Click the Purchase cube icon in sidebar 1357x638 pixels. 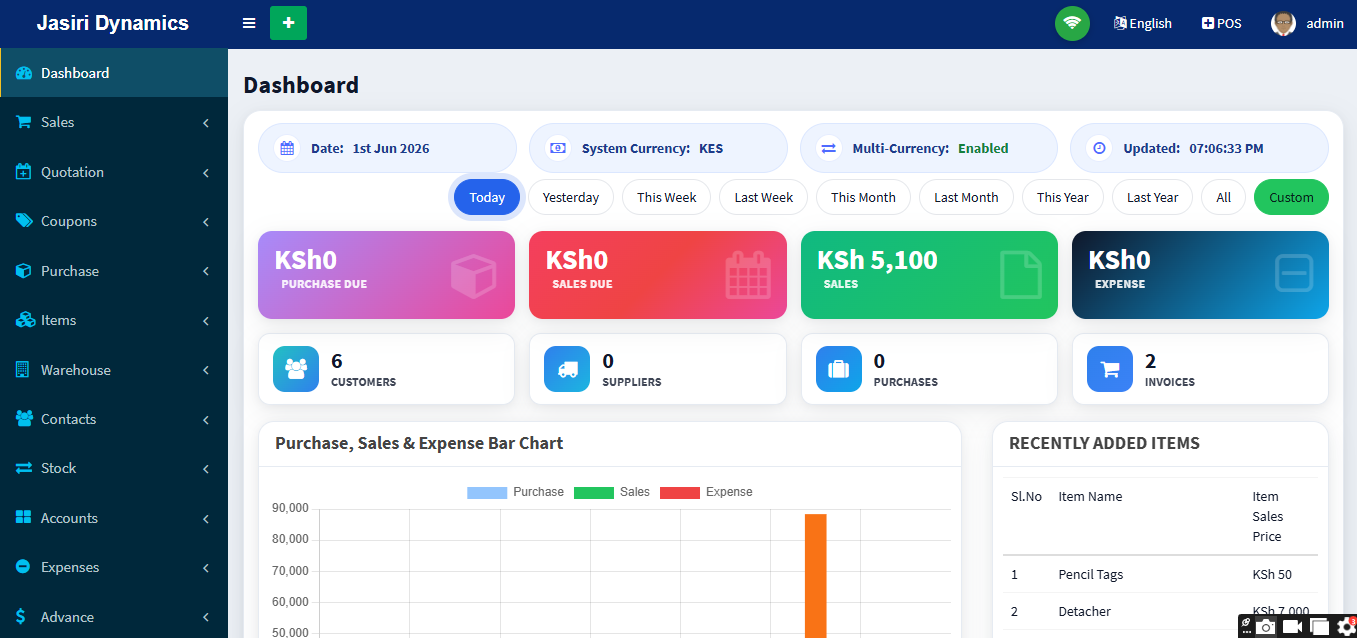(x=24, y=271)
